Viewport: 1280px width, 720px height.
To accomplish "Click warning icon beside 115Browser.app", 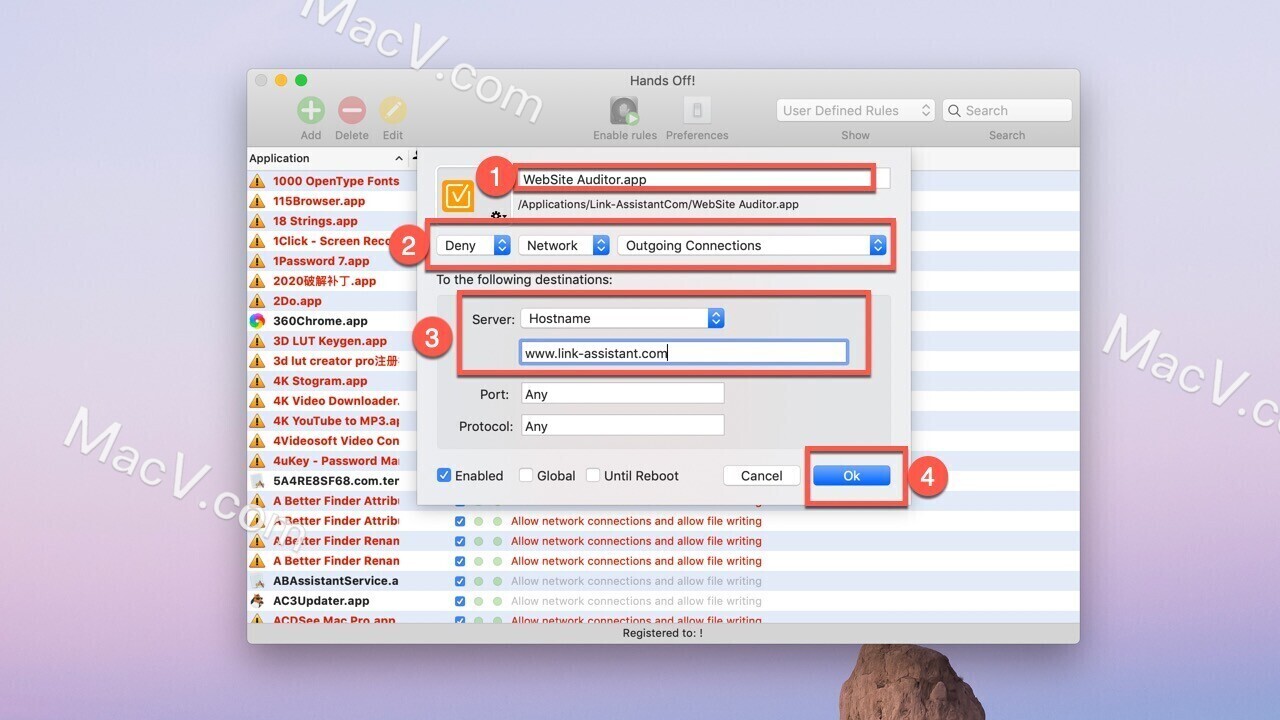I will pyautogui.click(x=257, y=201).
